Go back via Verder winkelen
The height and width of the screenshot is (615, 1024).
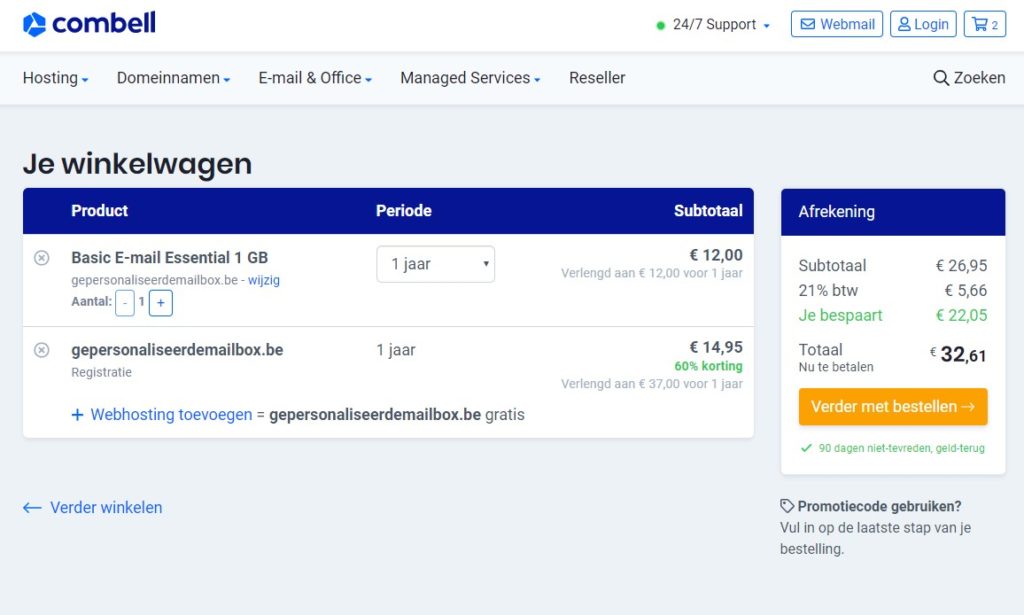93,507
